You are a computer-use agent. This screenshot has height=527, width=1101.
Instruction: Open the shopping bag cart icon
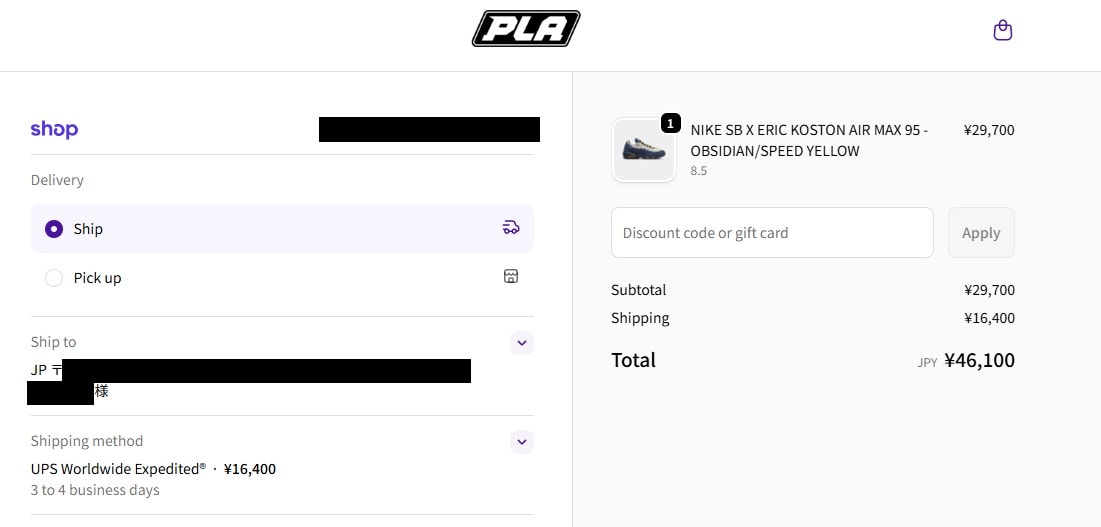pyautogui.click(x=1002, y=30)
